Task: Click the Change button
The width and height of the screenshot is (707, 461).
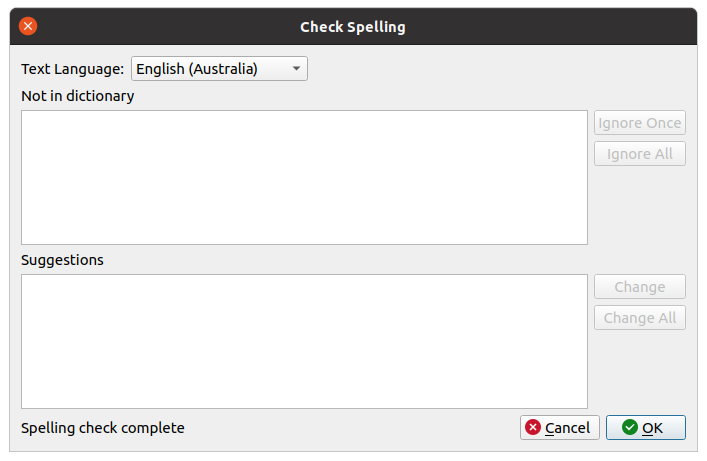Action: pos(640,287)
